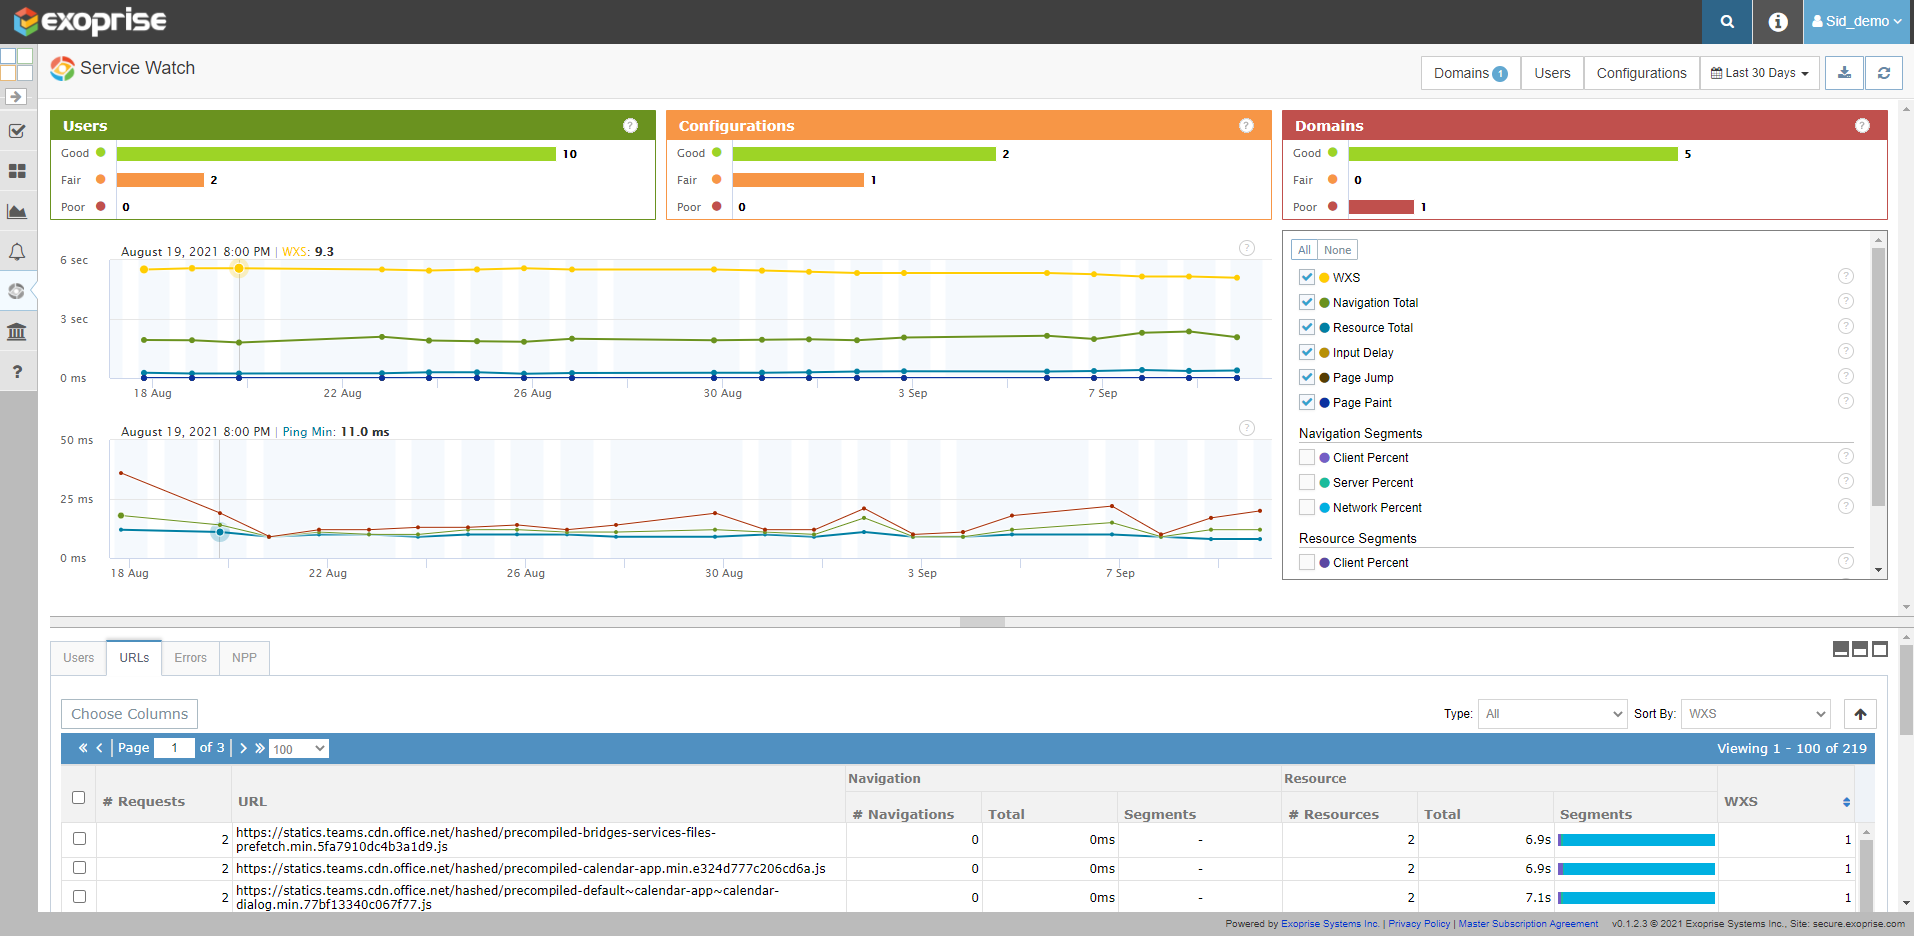Open the help question mark icon in the sidebar

pyautogui.click(x=17, y=371)
